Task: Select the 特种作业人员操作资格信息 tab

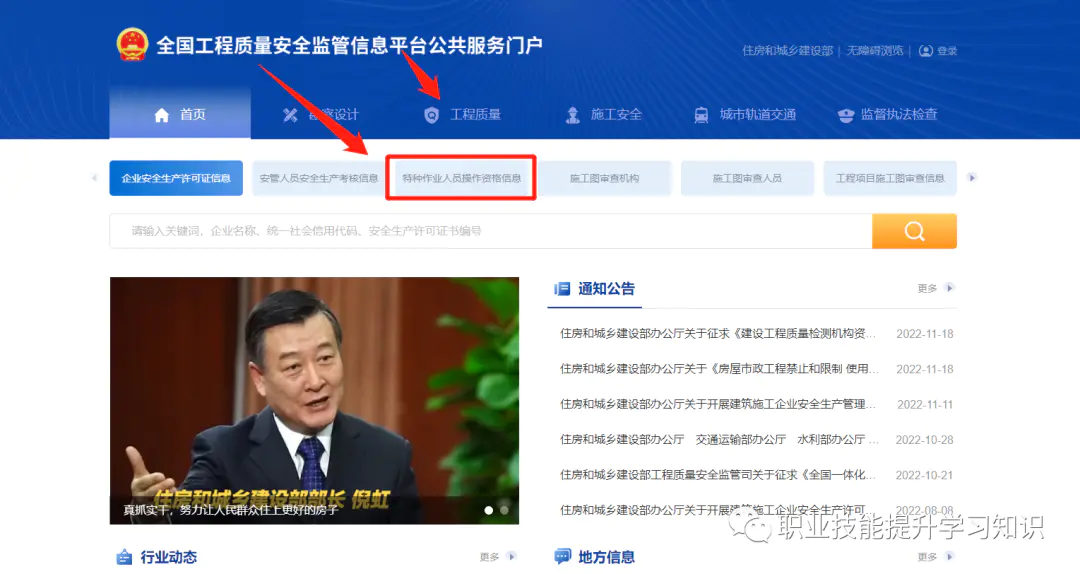Action: (461, 179)
